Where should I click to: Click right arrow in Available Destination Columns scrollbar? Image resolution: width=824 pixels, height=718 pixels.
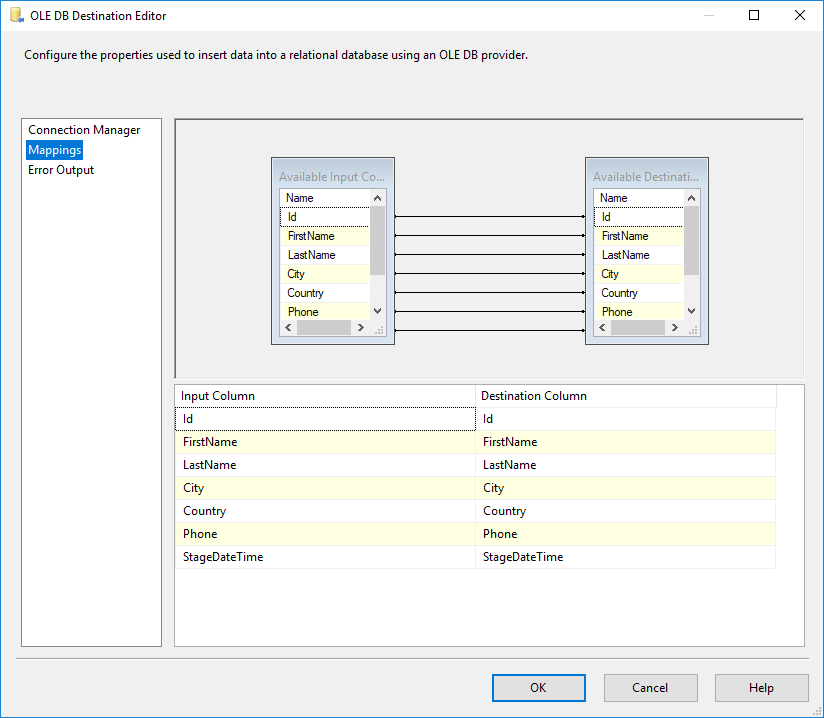675,327
